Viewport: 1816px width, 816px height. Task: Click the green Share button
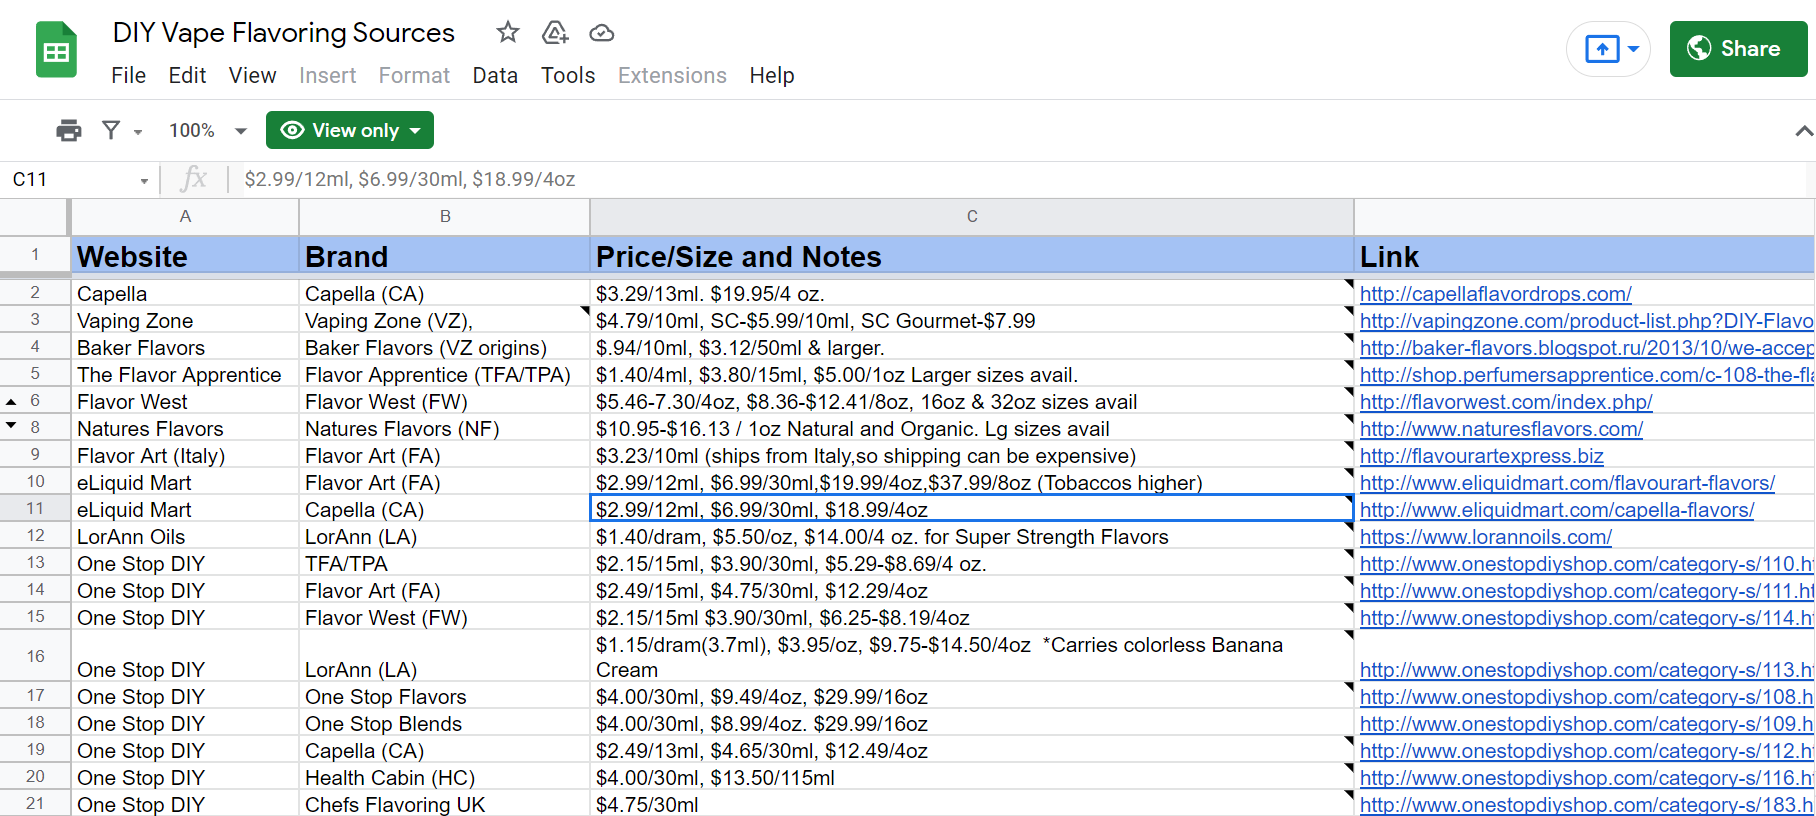click(x=1738, y=49)
